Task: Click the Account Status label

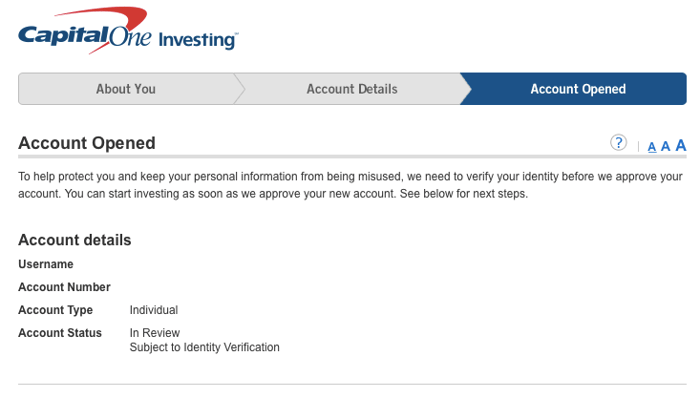Action: [60, 333]
